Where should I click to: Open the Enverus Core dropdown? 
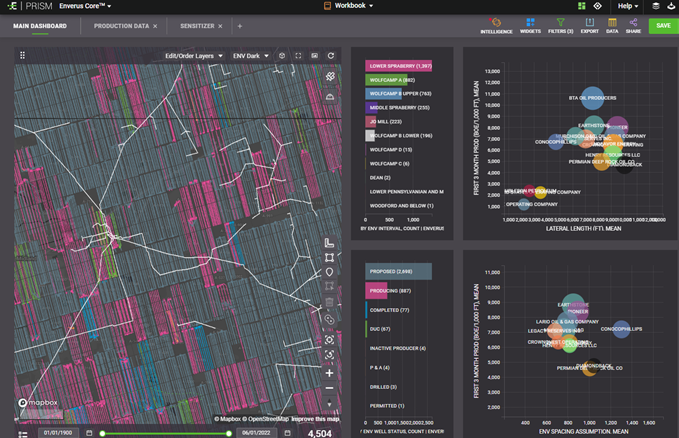(85, 6)
